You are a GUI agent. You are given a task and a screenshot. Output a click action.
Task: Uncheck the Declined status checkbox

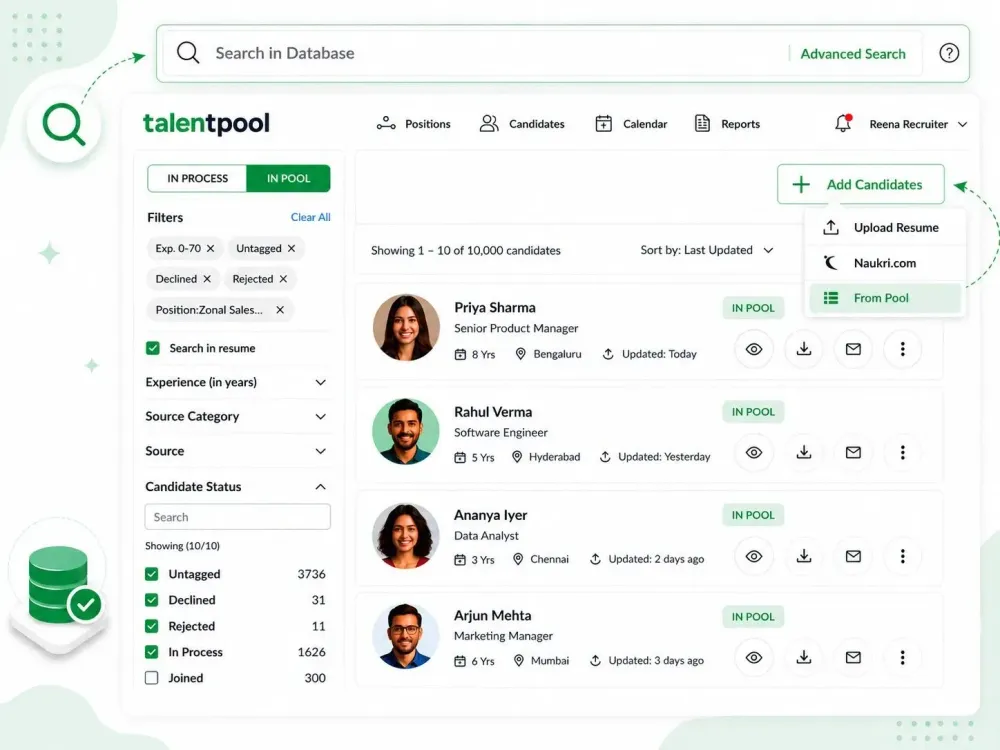tap(151, 600)
